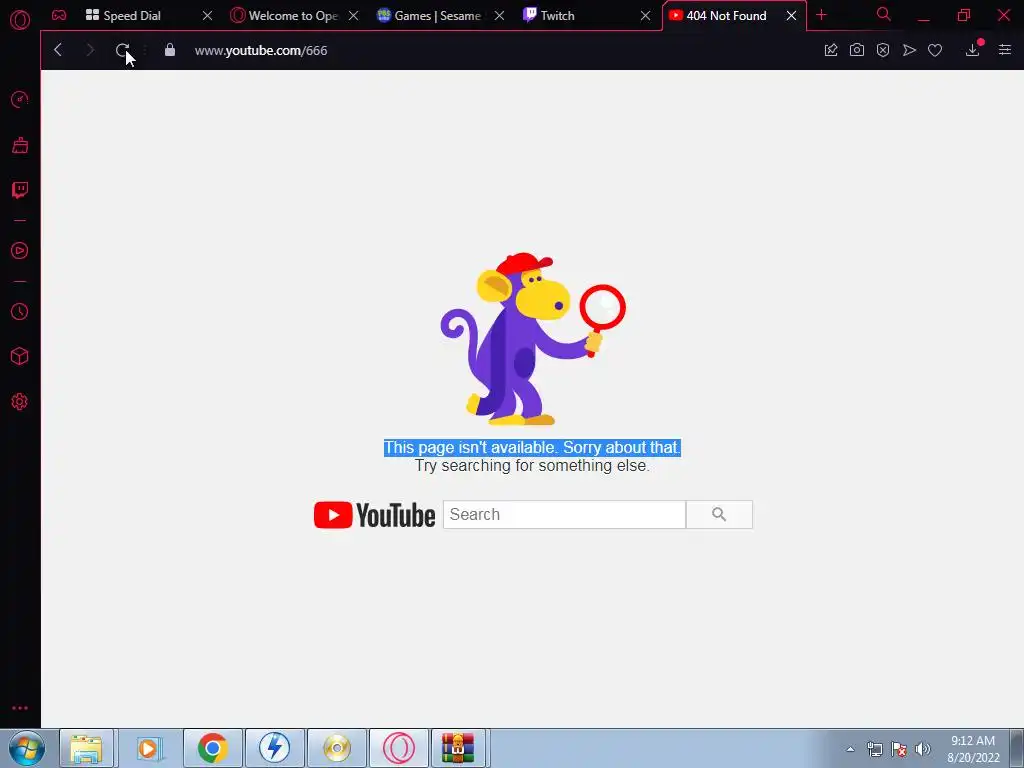
Task: Open Easy Setup sliders icon
Action: [x=1005, y=50]
